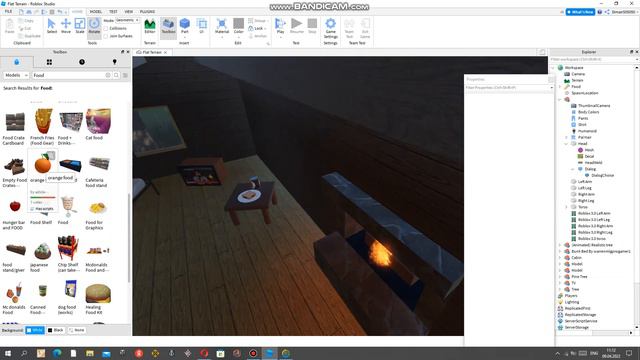This screenshot has width=640, height=360.
Task: Collapse the Head node in Explorer
Action: click(566, 144)
